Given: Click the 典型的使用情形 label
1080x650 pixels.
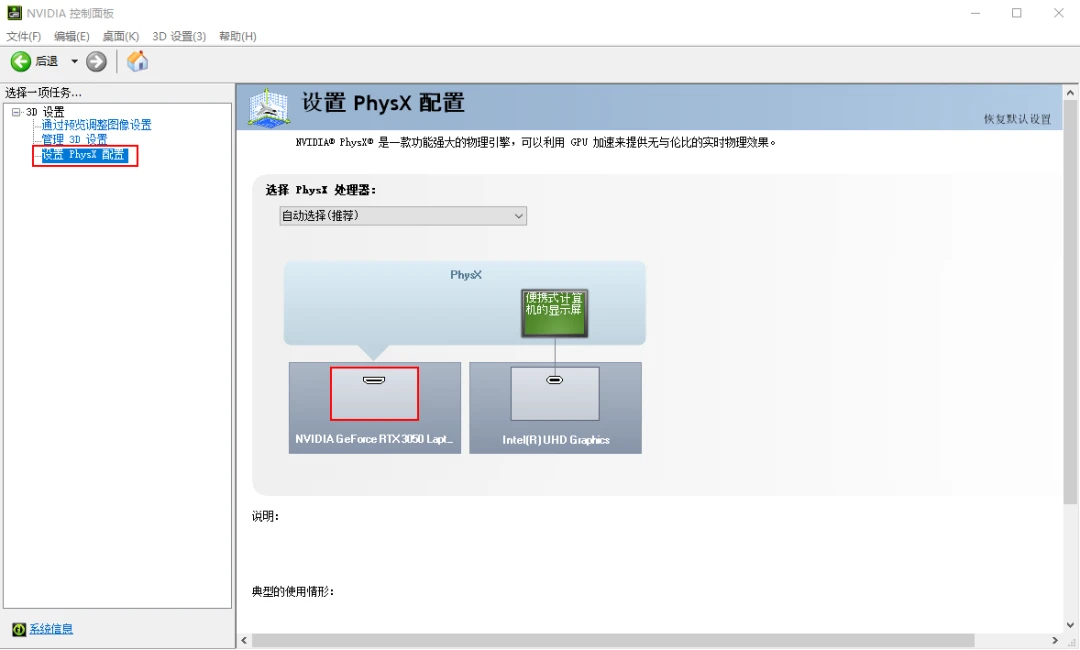Looking at the screenshot, I should click(293, 591).
